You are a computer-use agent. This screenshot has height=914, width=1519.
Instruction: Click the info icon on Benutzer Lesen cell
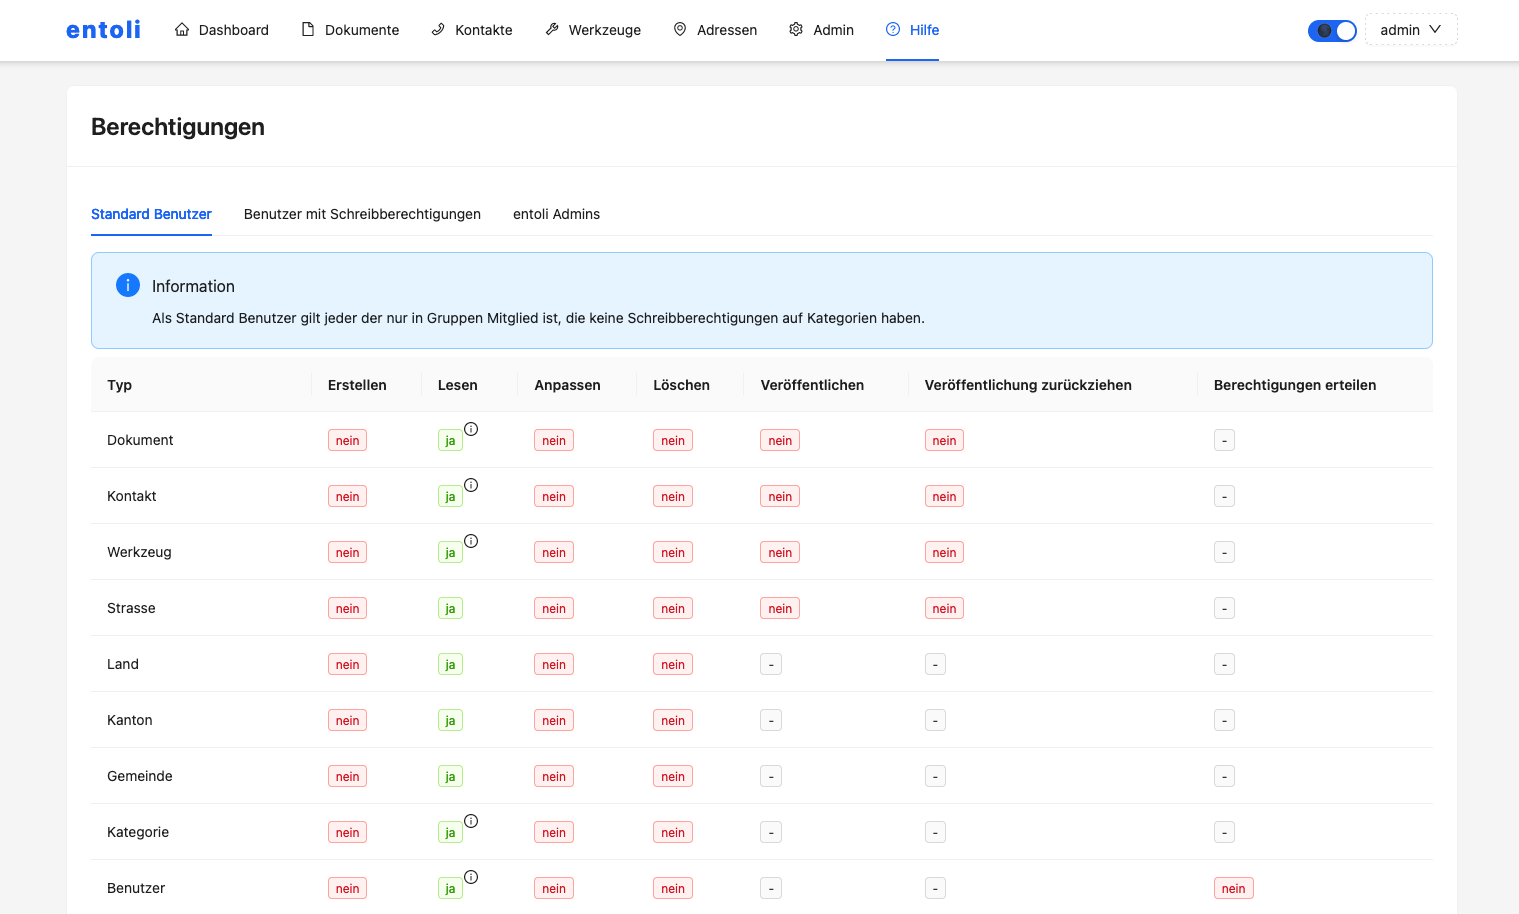pos(471,875)
